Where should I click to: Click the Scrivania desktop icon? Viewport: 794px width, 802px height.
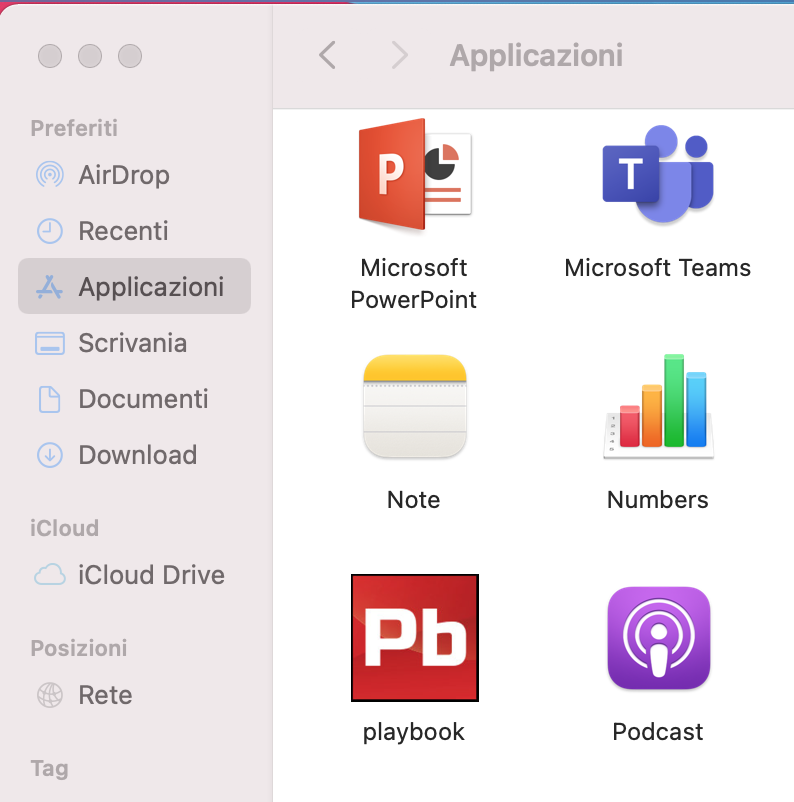50,343
